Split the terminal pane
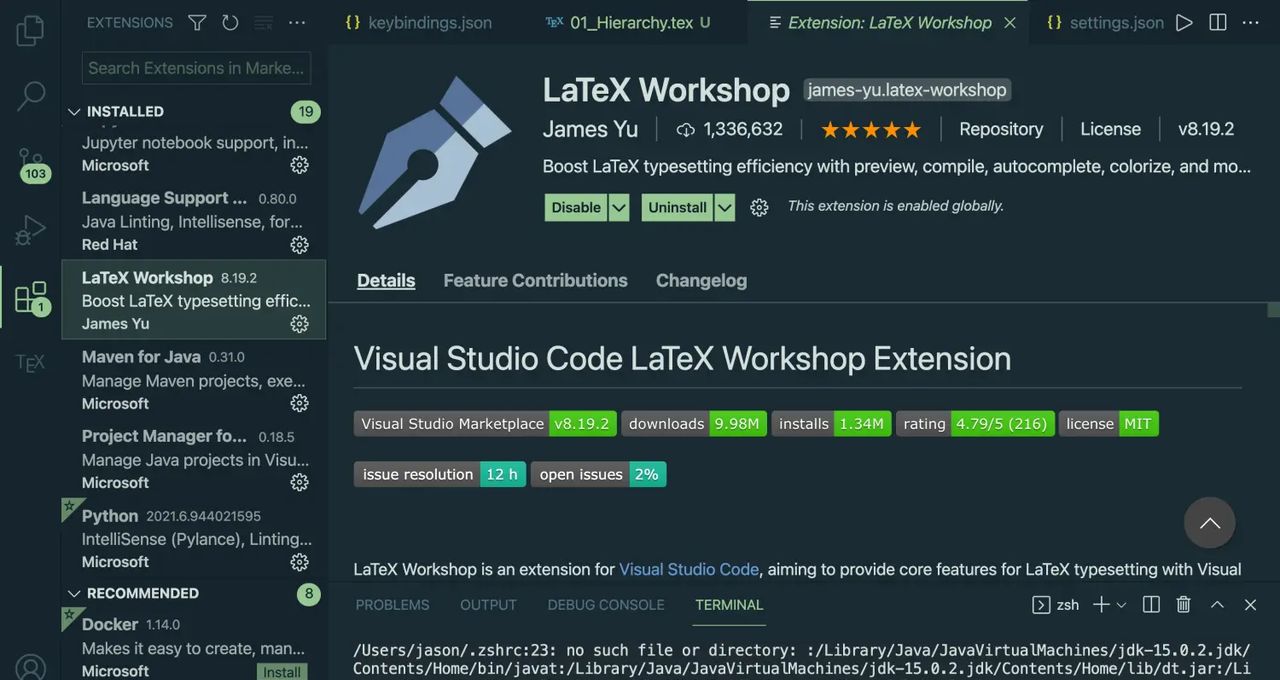1280x680 pixels. 1150,604
